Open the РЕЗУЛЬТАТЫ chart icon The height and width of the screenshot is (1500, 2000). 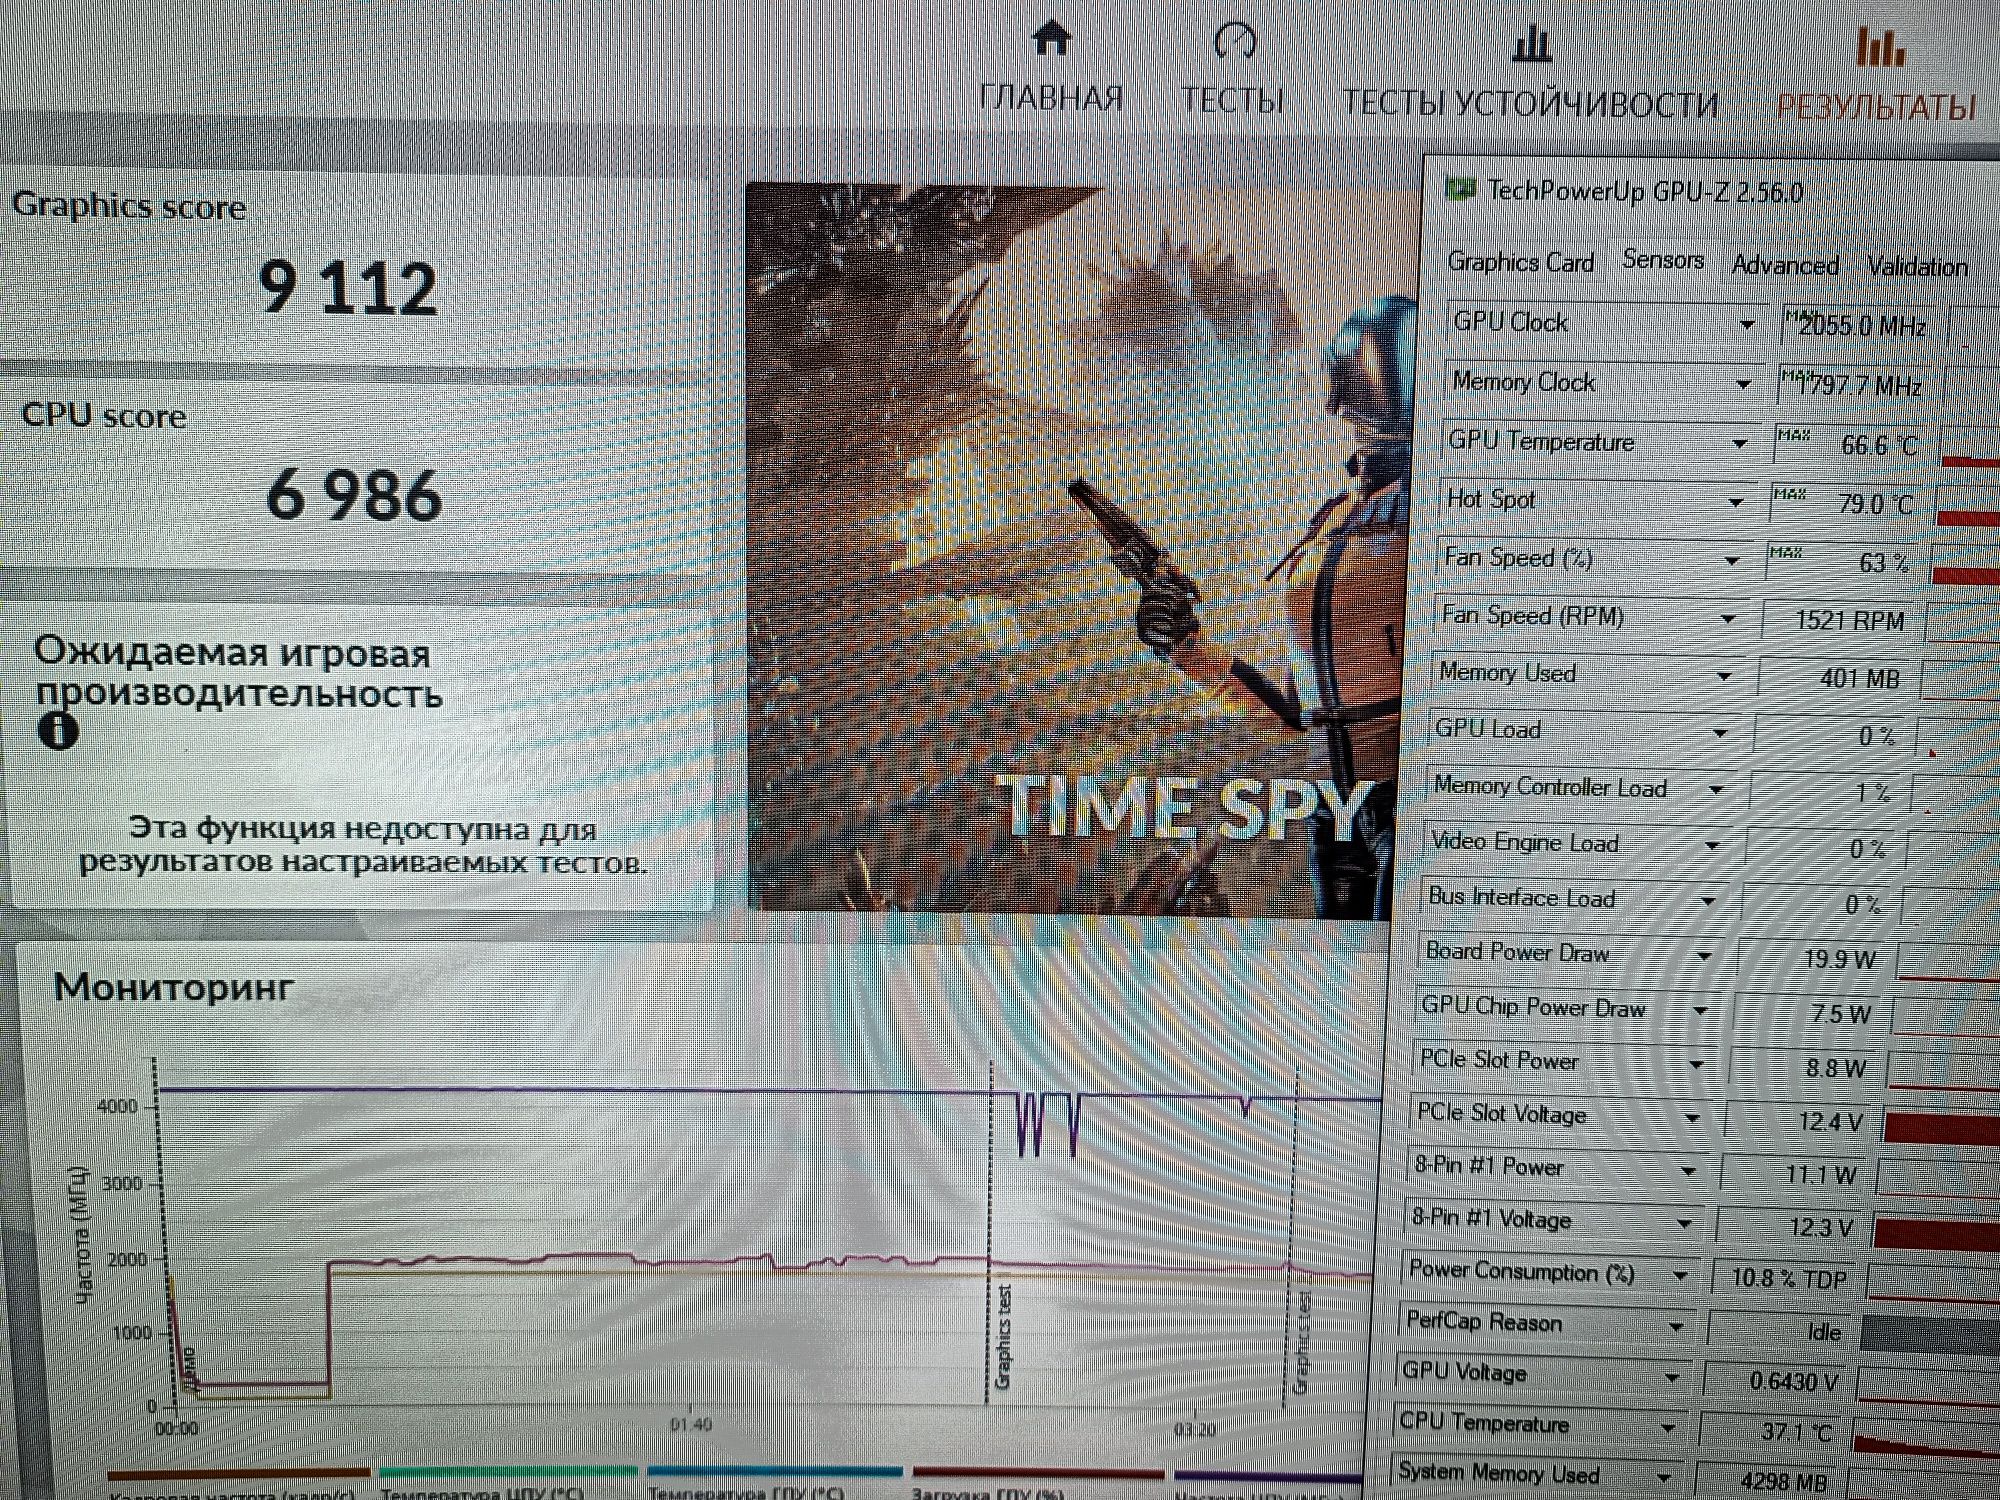[x=1881, y=47]
